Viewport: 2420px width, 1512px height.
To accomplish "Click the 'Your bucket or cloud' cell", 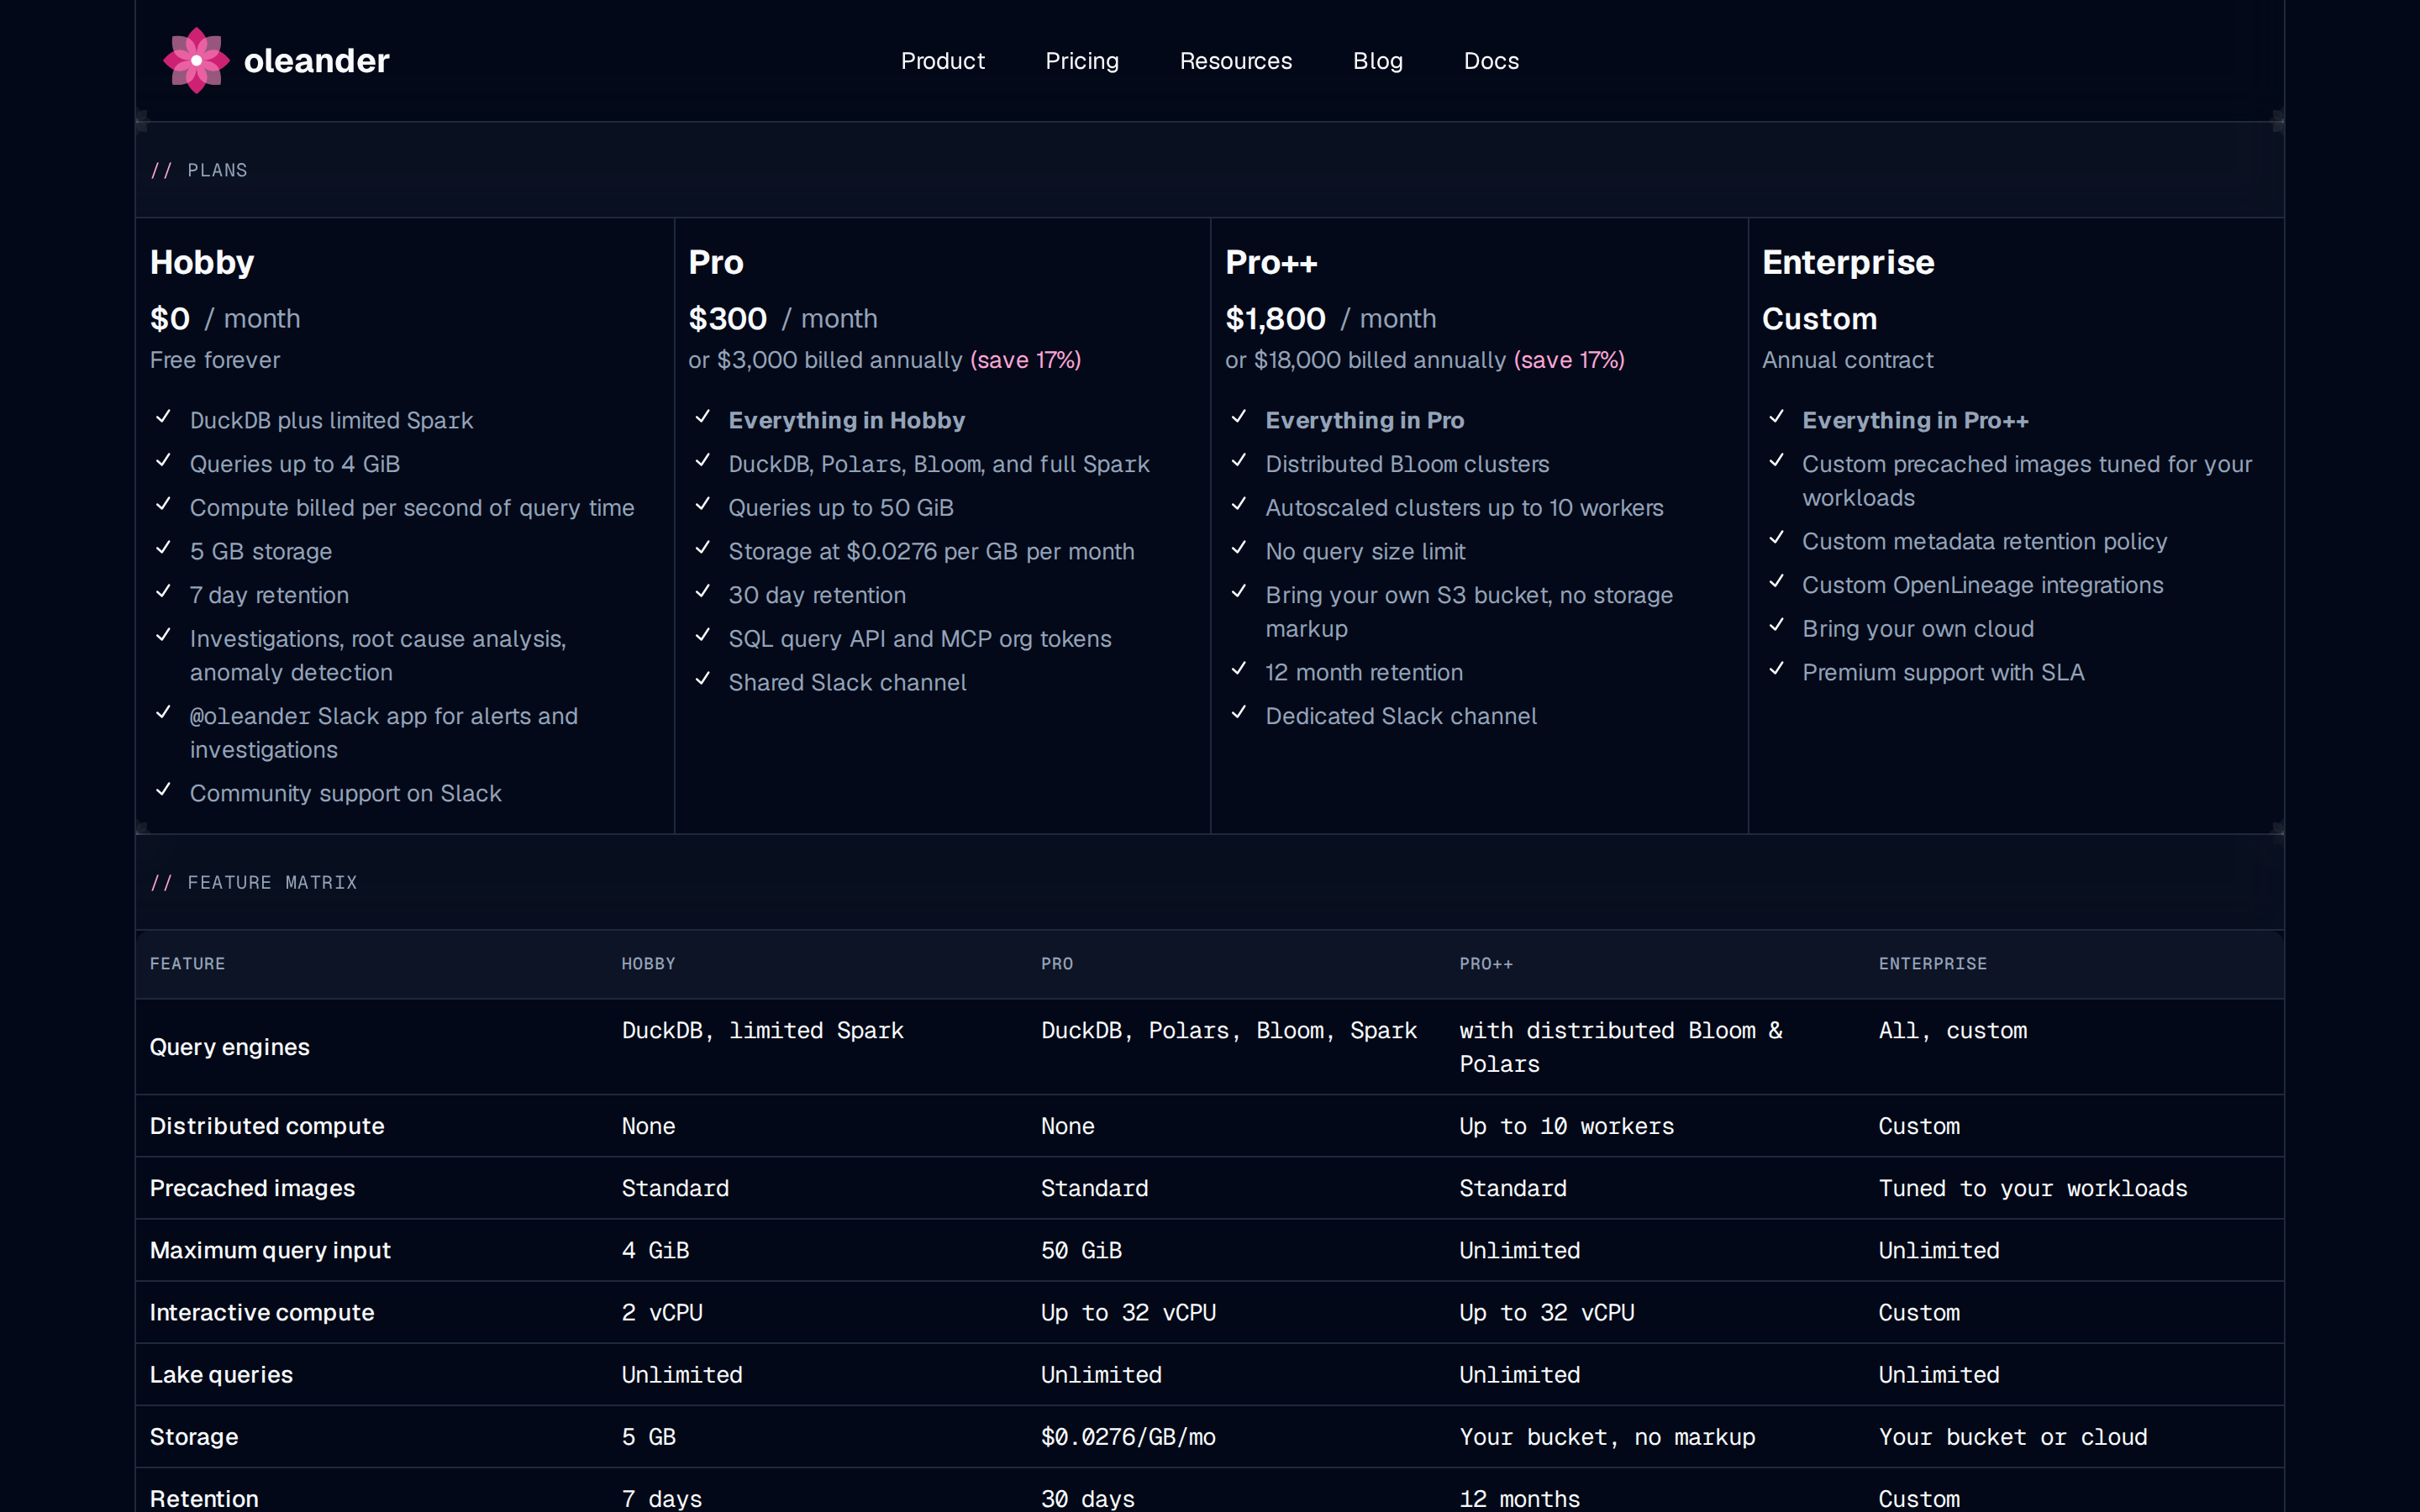I will coord(2012,1437).
